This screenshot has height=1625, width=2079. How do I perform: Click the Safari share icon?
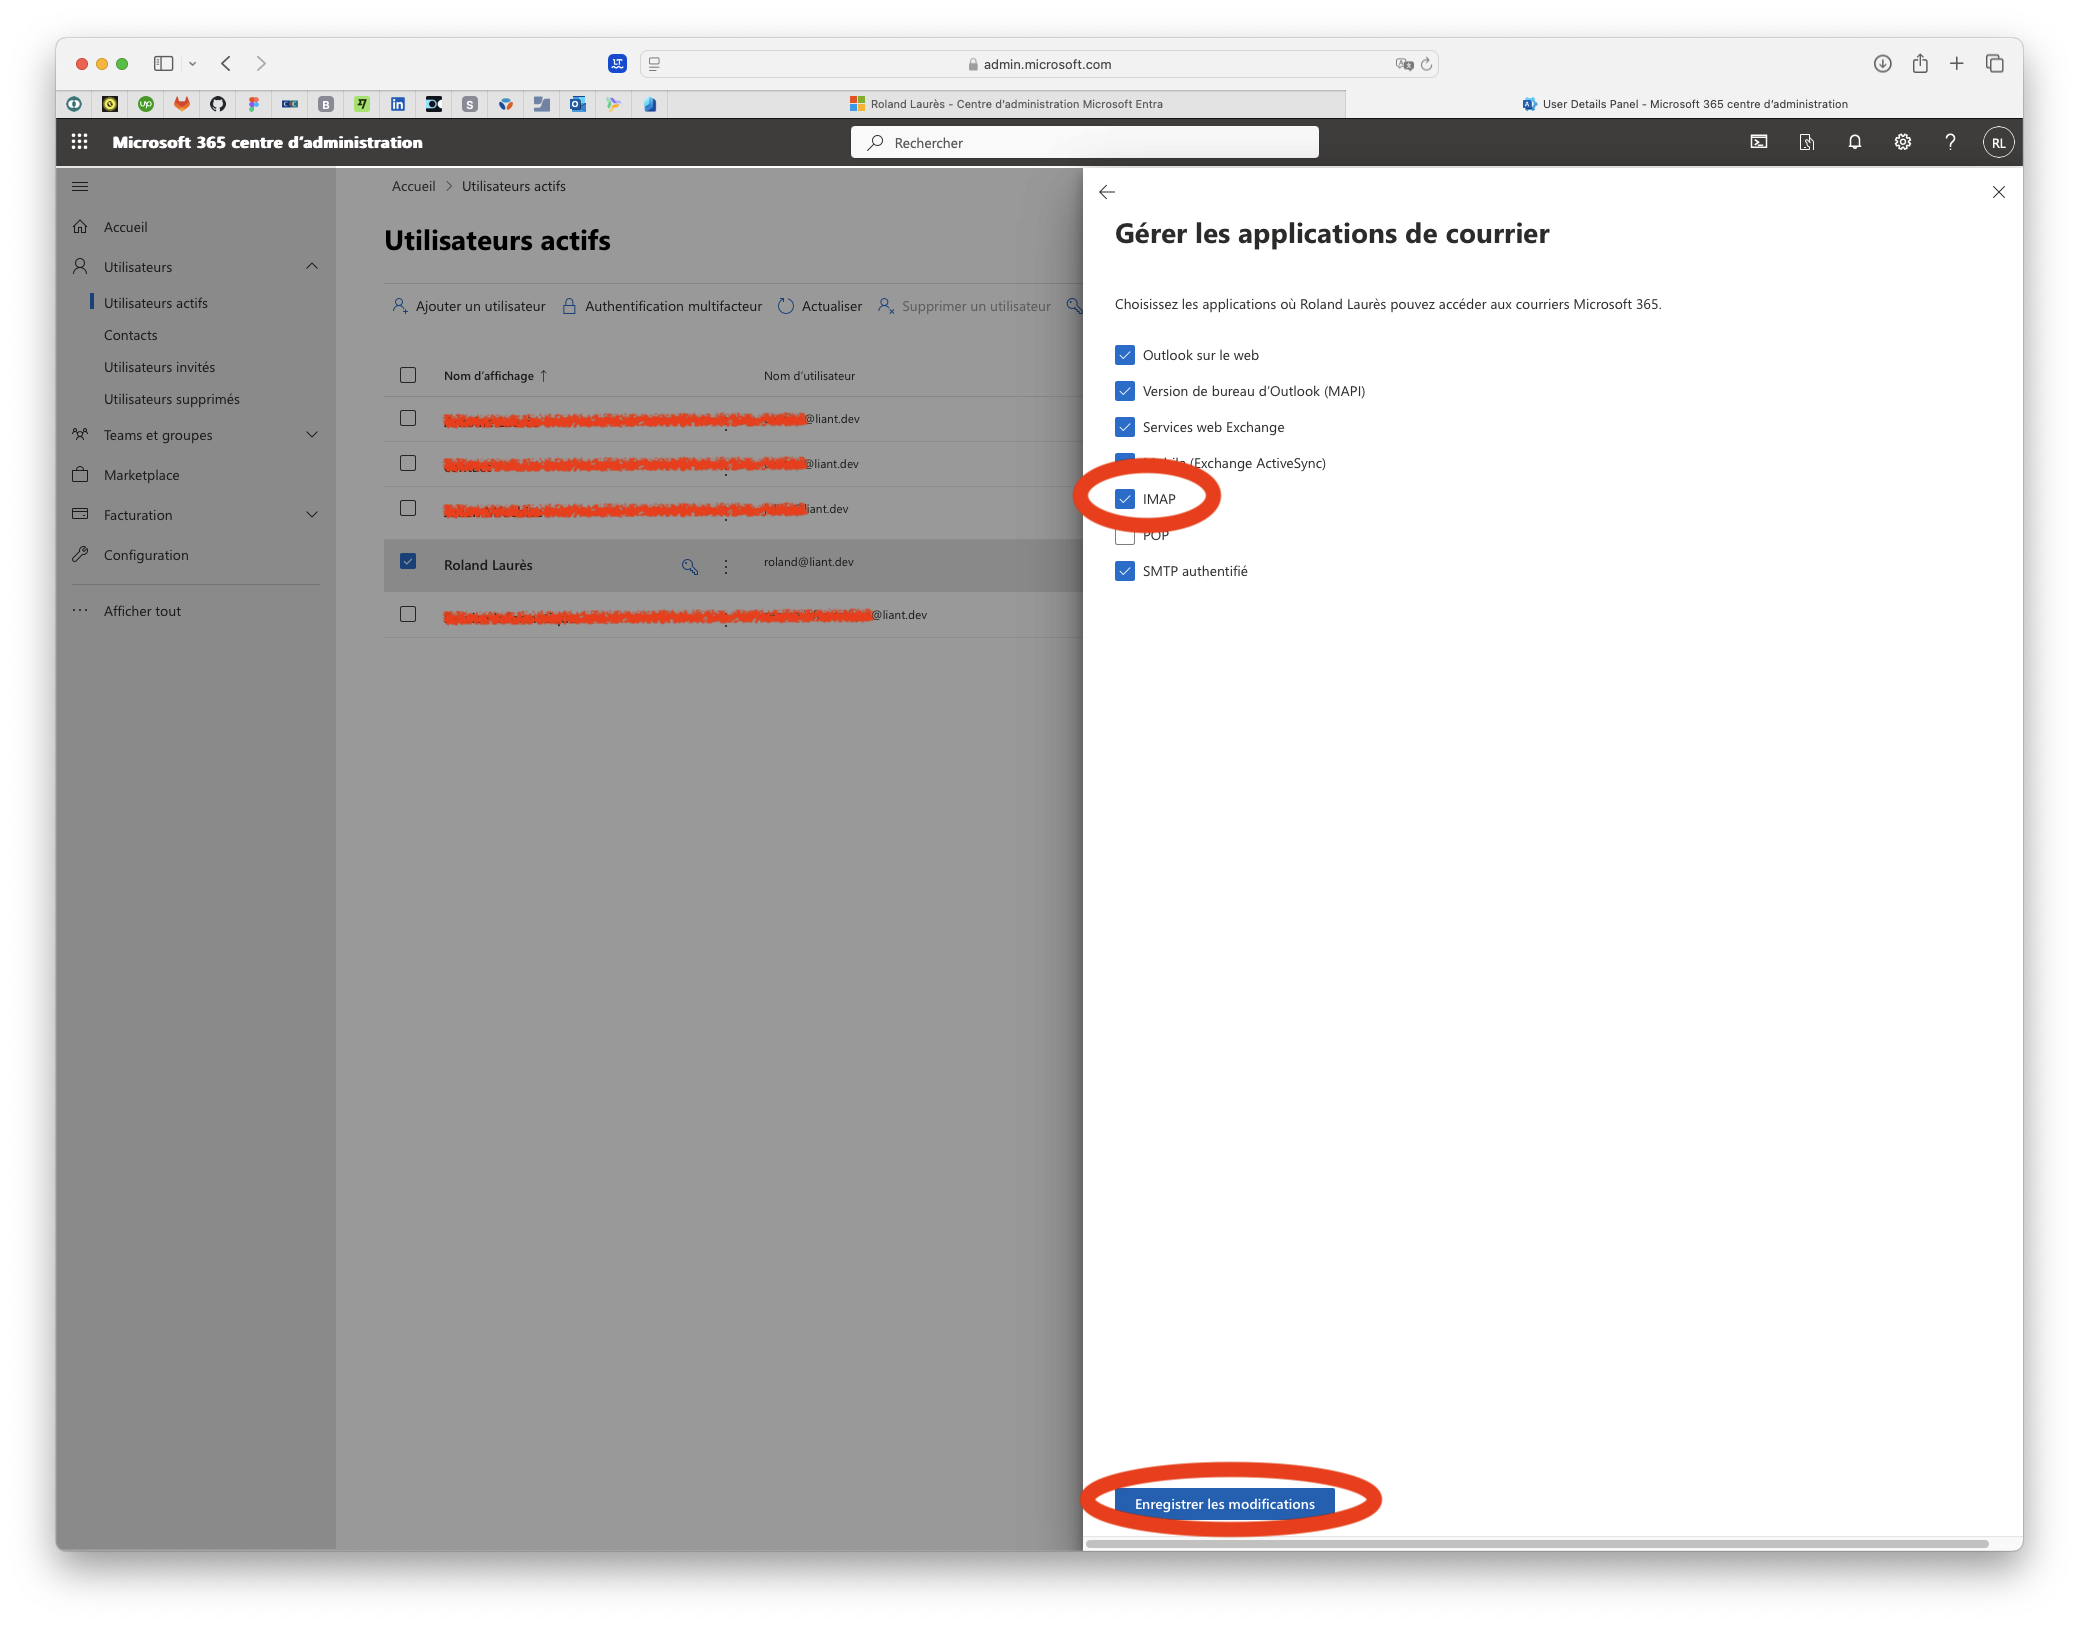pyautogui.click(x=1920, y=63)
